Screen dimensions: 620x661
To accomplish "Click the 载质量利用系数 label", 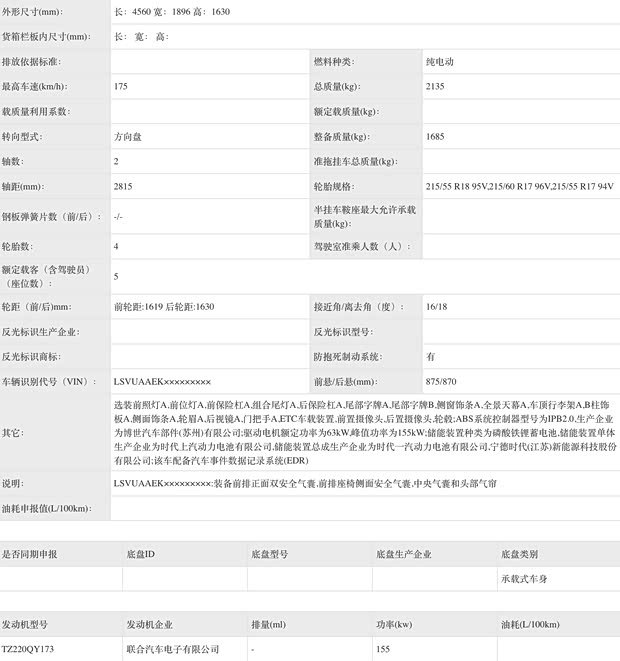I will [x=36, y=111].
